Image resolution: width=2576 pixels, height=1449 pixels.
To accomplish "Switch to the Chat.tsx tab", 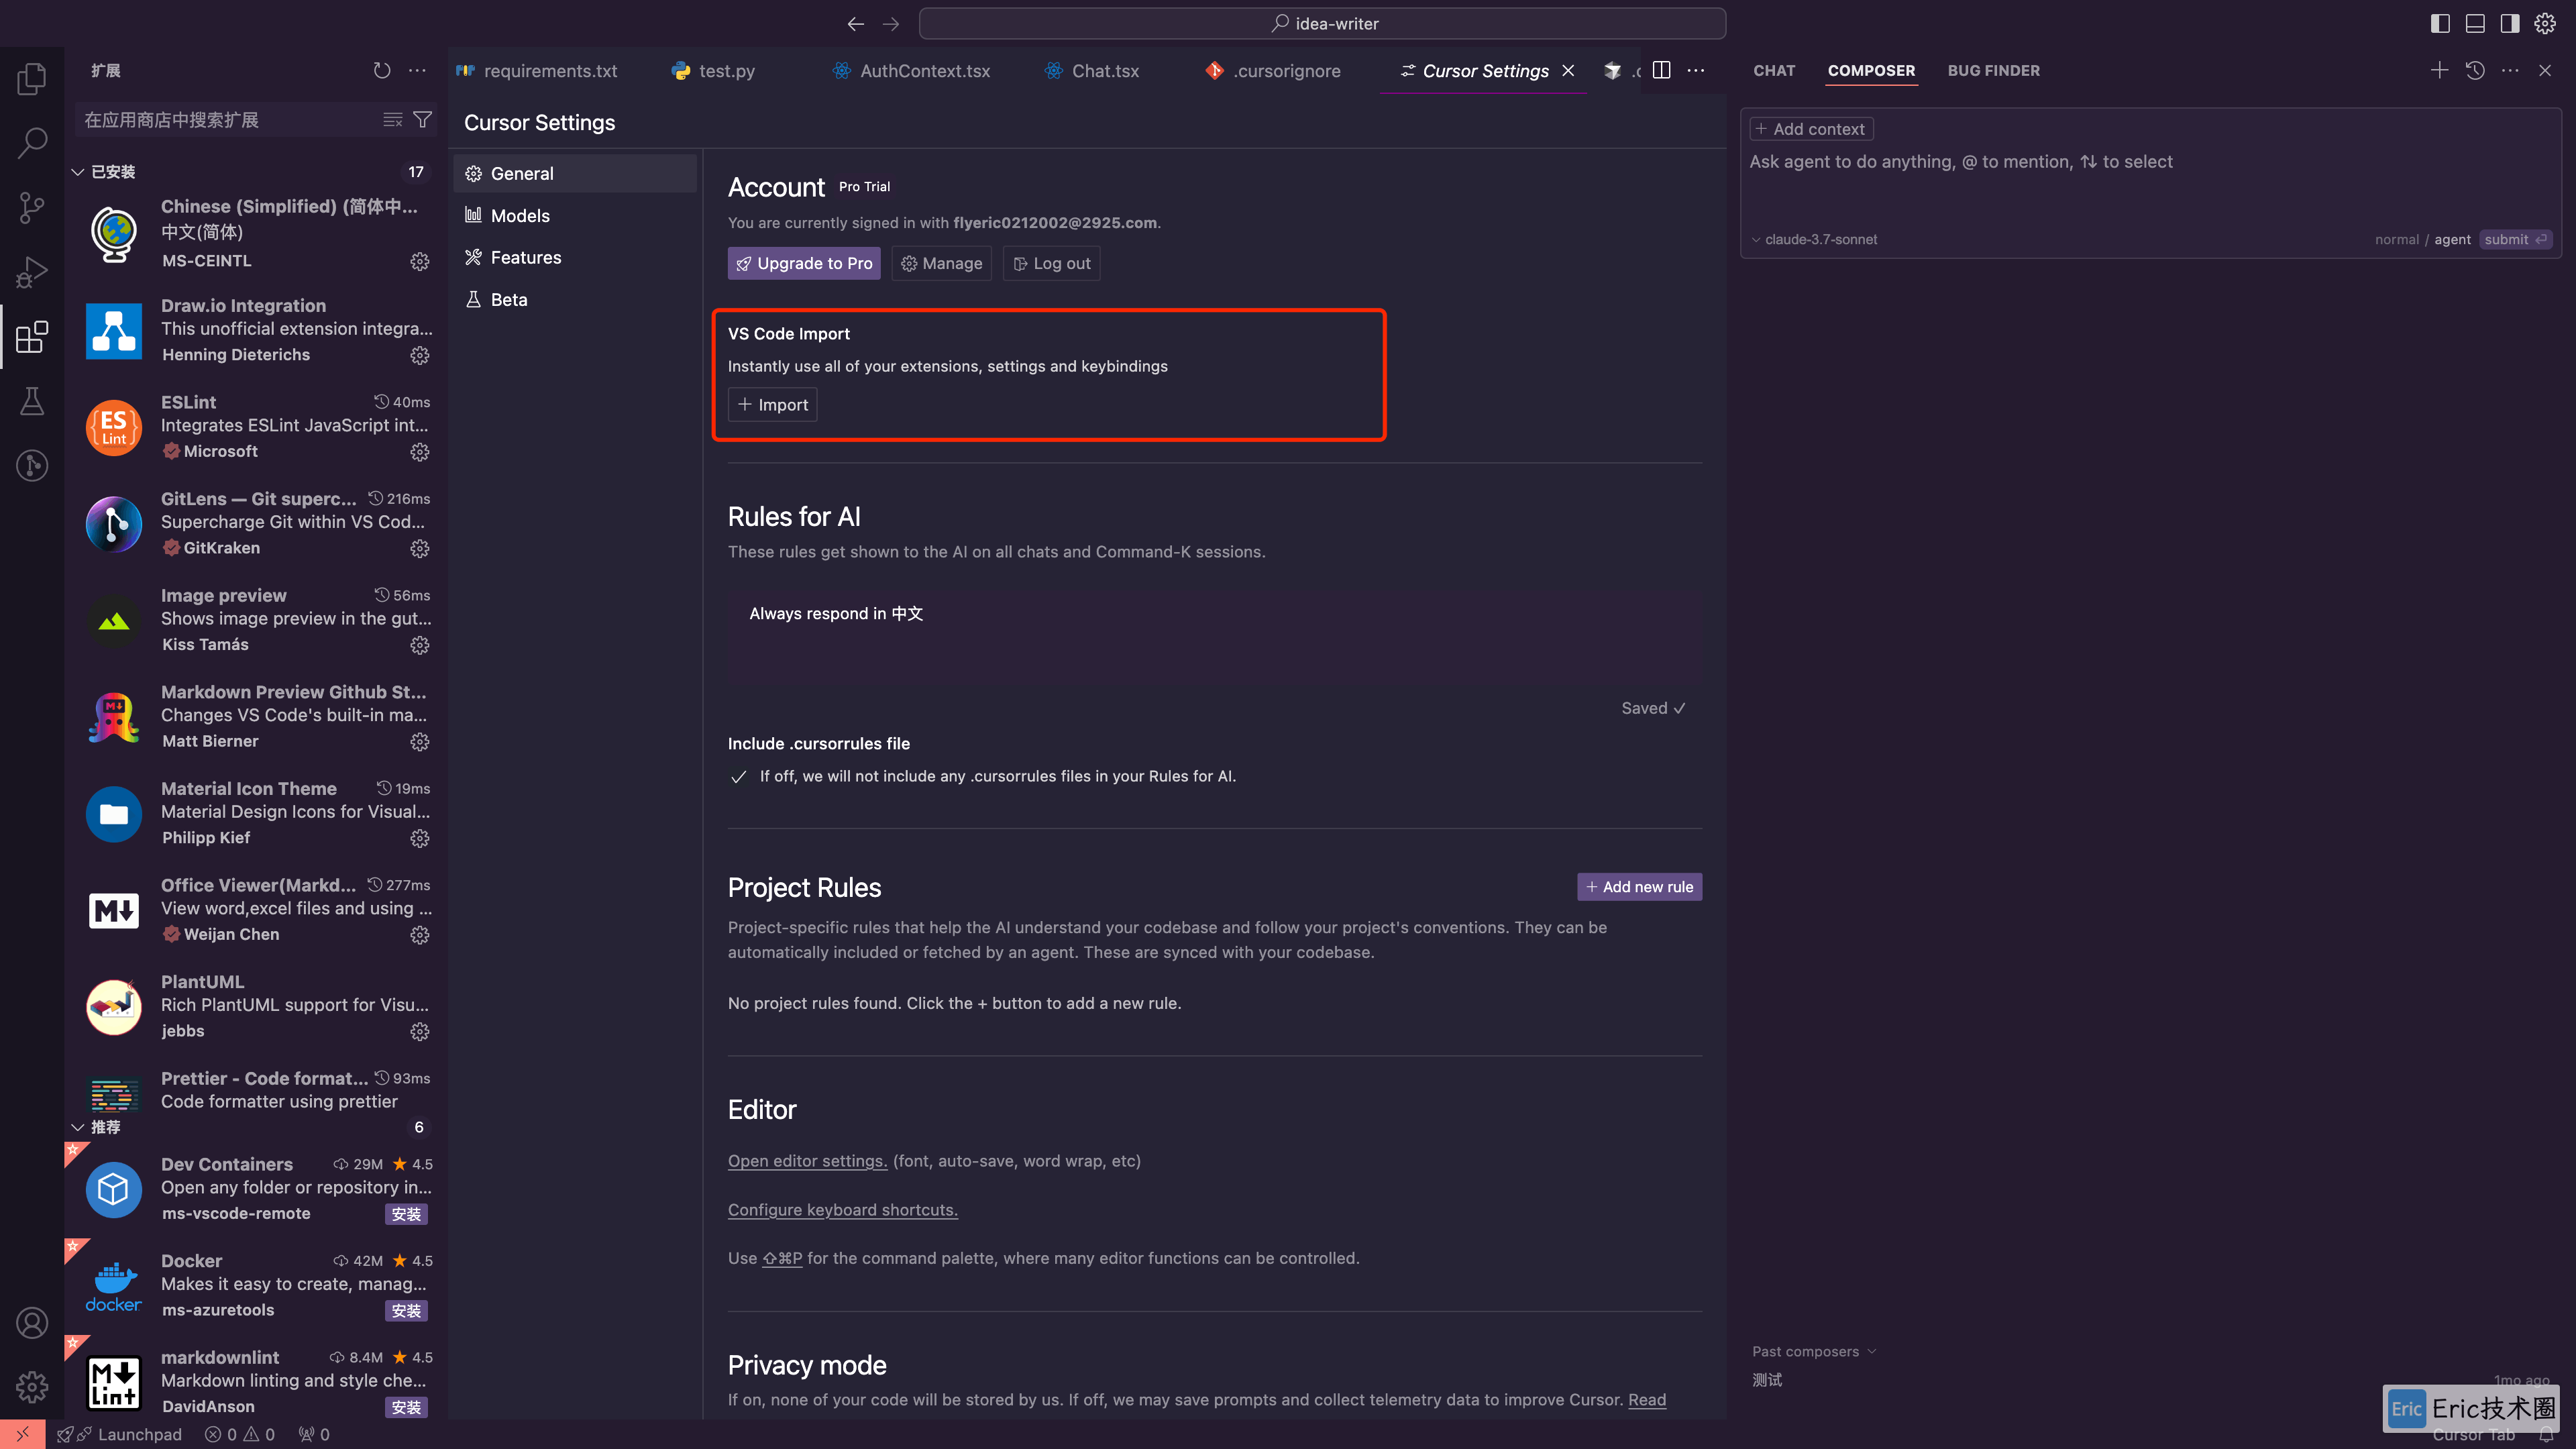I will click(x=1092, y=70).
